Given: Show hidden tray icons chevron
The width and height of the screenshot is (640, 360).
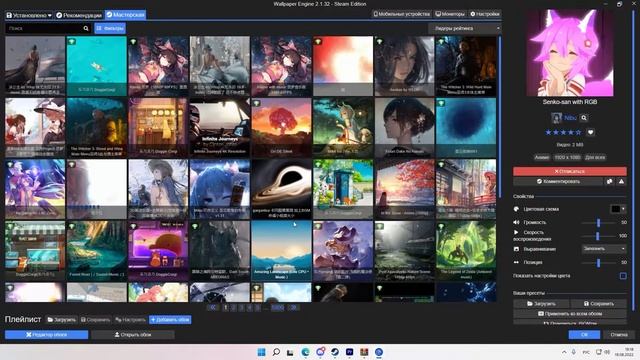Looking at the screenshot, I should pyautogui.click(x=564, y=352).
